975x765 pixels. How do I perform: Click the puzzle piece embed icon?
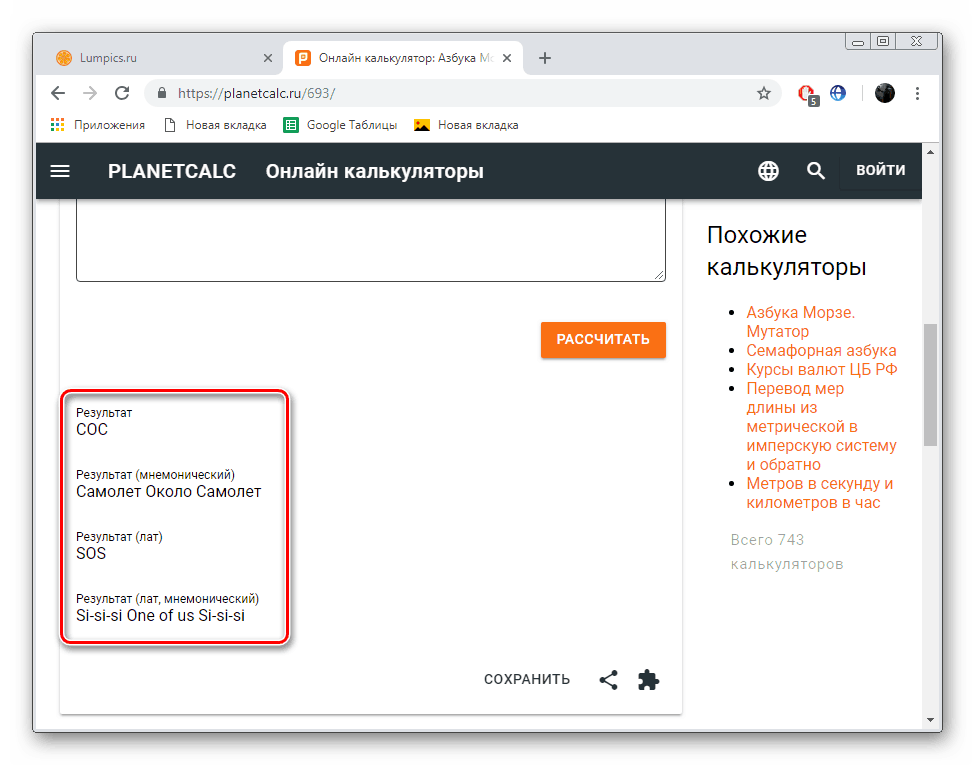pyautogui.click(x=649, y=680)
